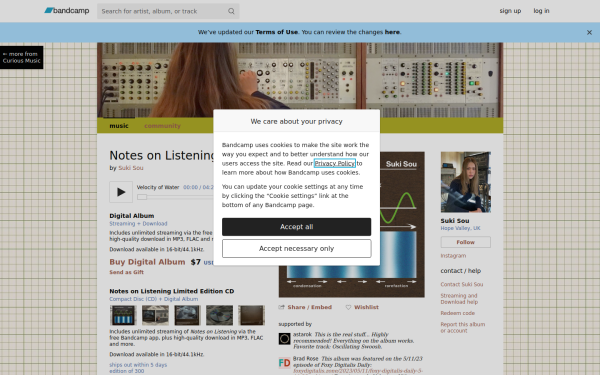The height and width of the screenshot is (375, 600).
Task: Open the third CD product thumbnail
Action: (x=187, y=315)
